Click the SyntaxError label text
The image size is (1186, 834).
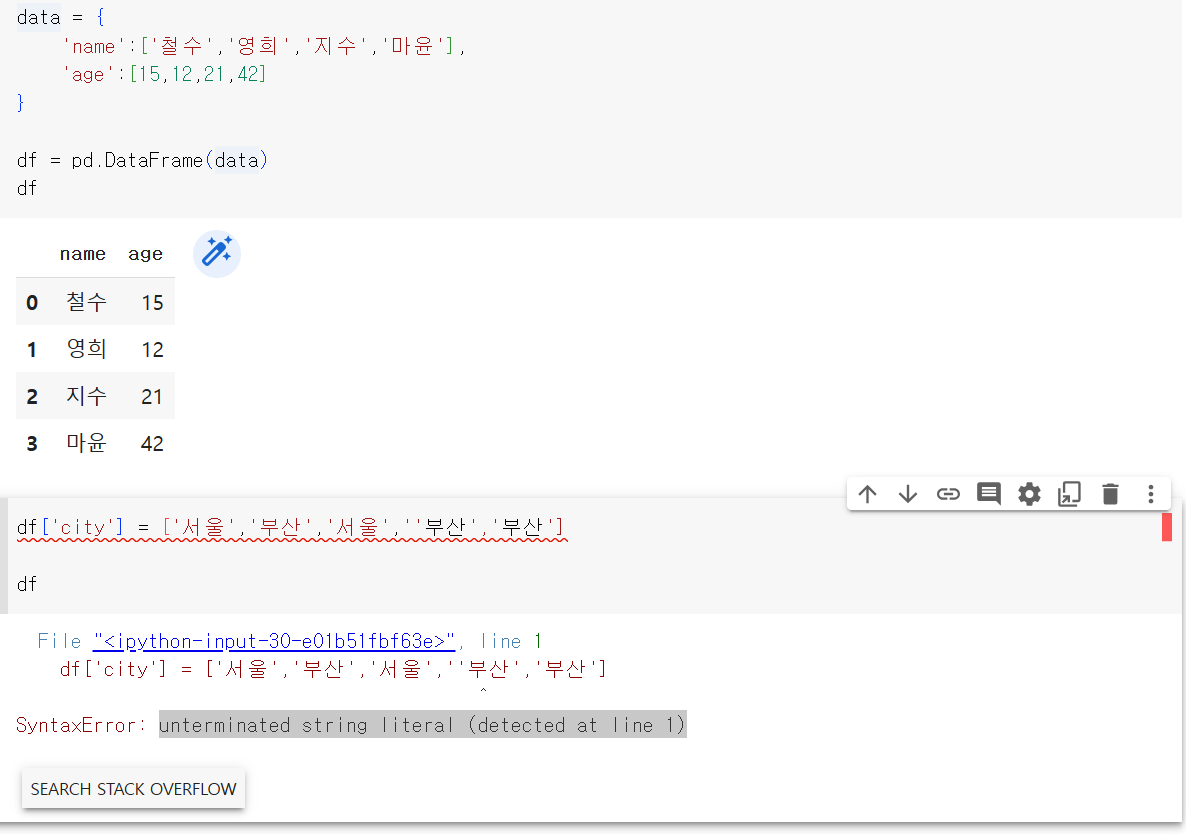(x=80, y=726)
